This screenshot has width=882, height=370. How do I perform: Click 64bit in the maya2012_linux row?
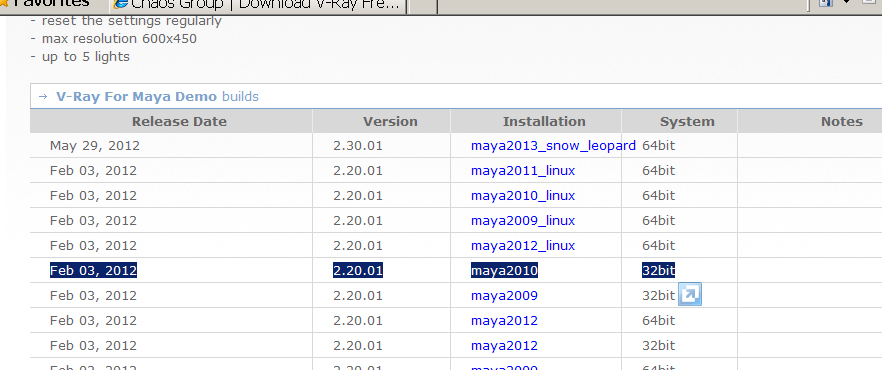click(659, 246)
